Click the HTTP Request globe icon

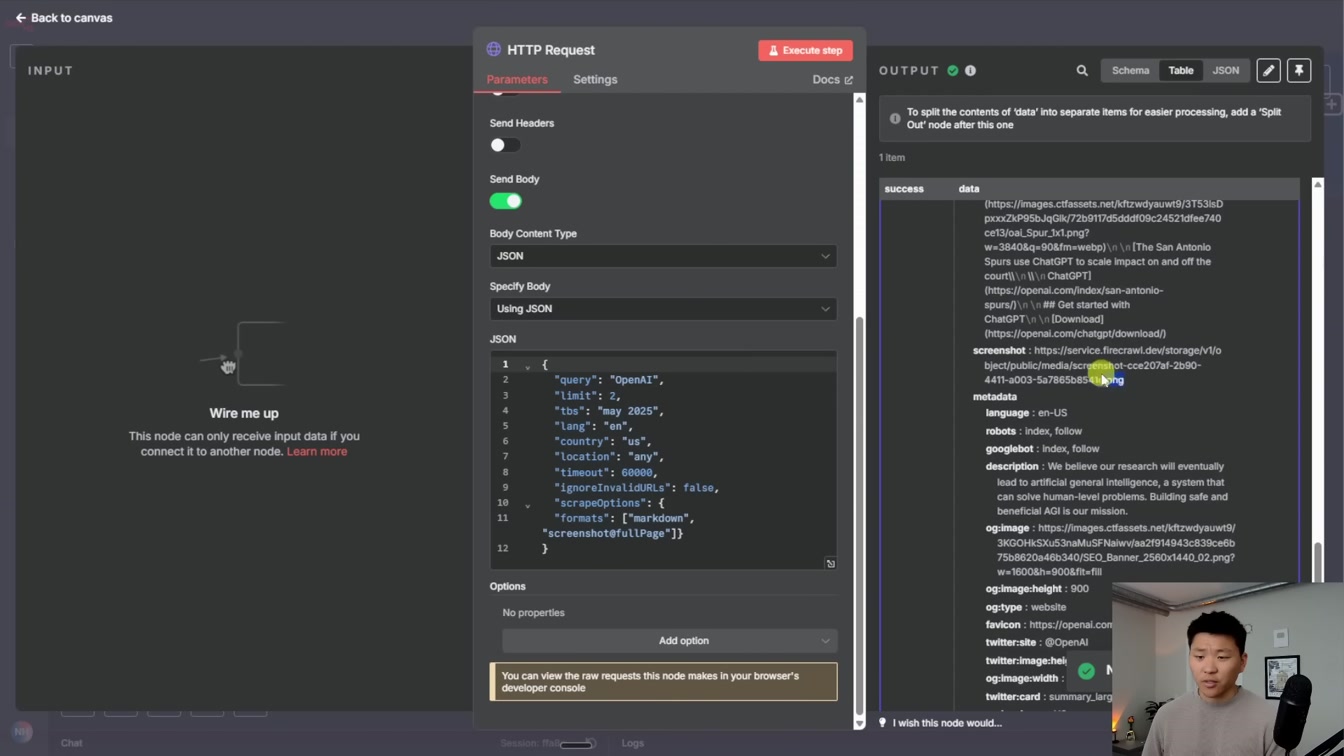pos(493,50)
